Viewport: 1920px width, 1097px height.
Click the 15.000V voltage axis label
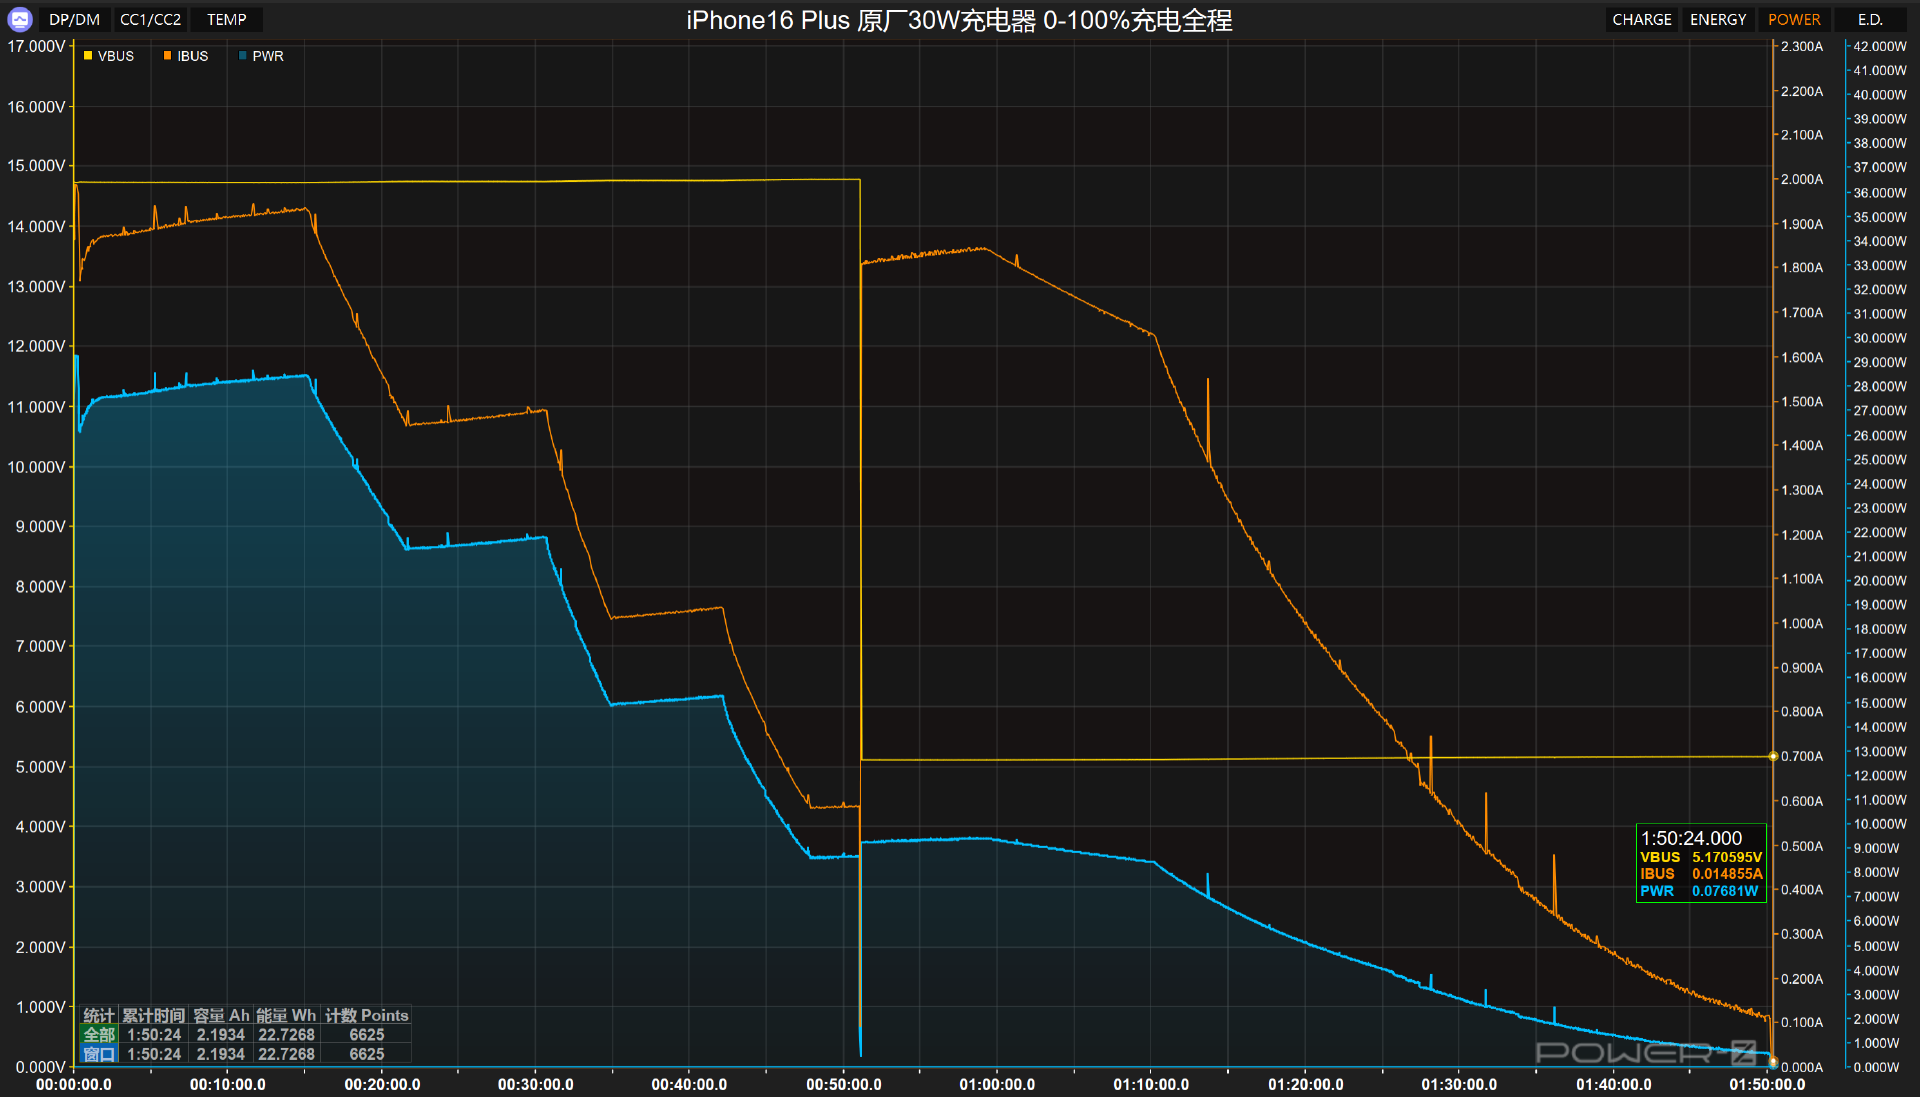(36, 166)
